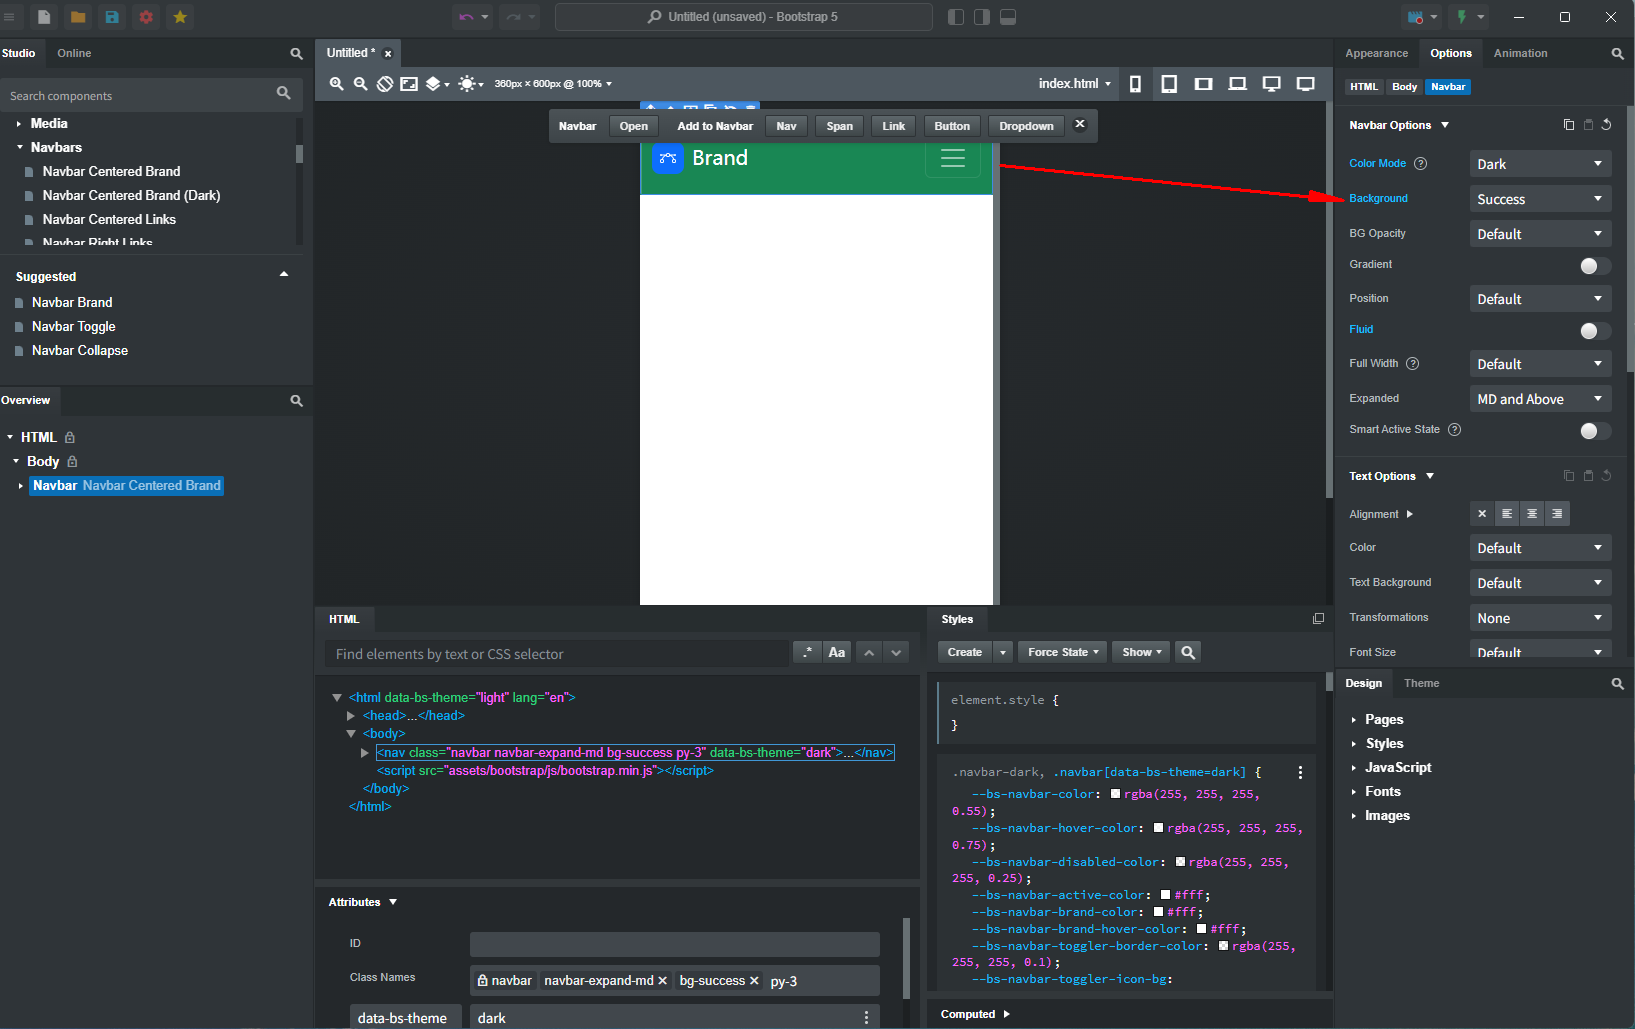Set text alignment to left
This screenshot has height=1029, width=1635.
(1507, 514)
